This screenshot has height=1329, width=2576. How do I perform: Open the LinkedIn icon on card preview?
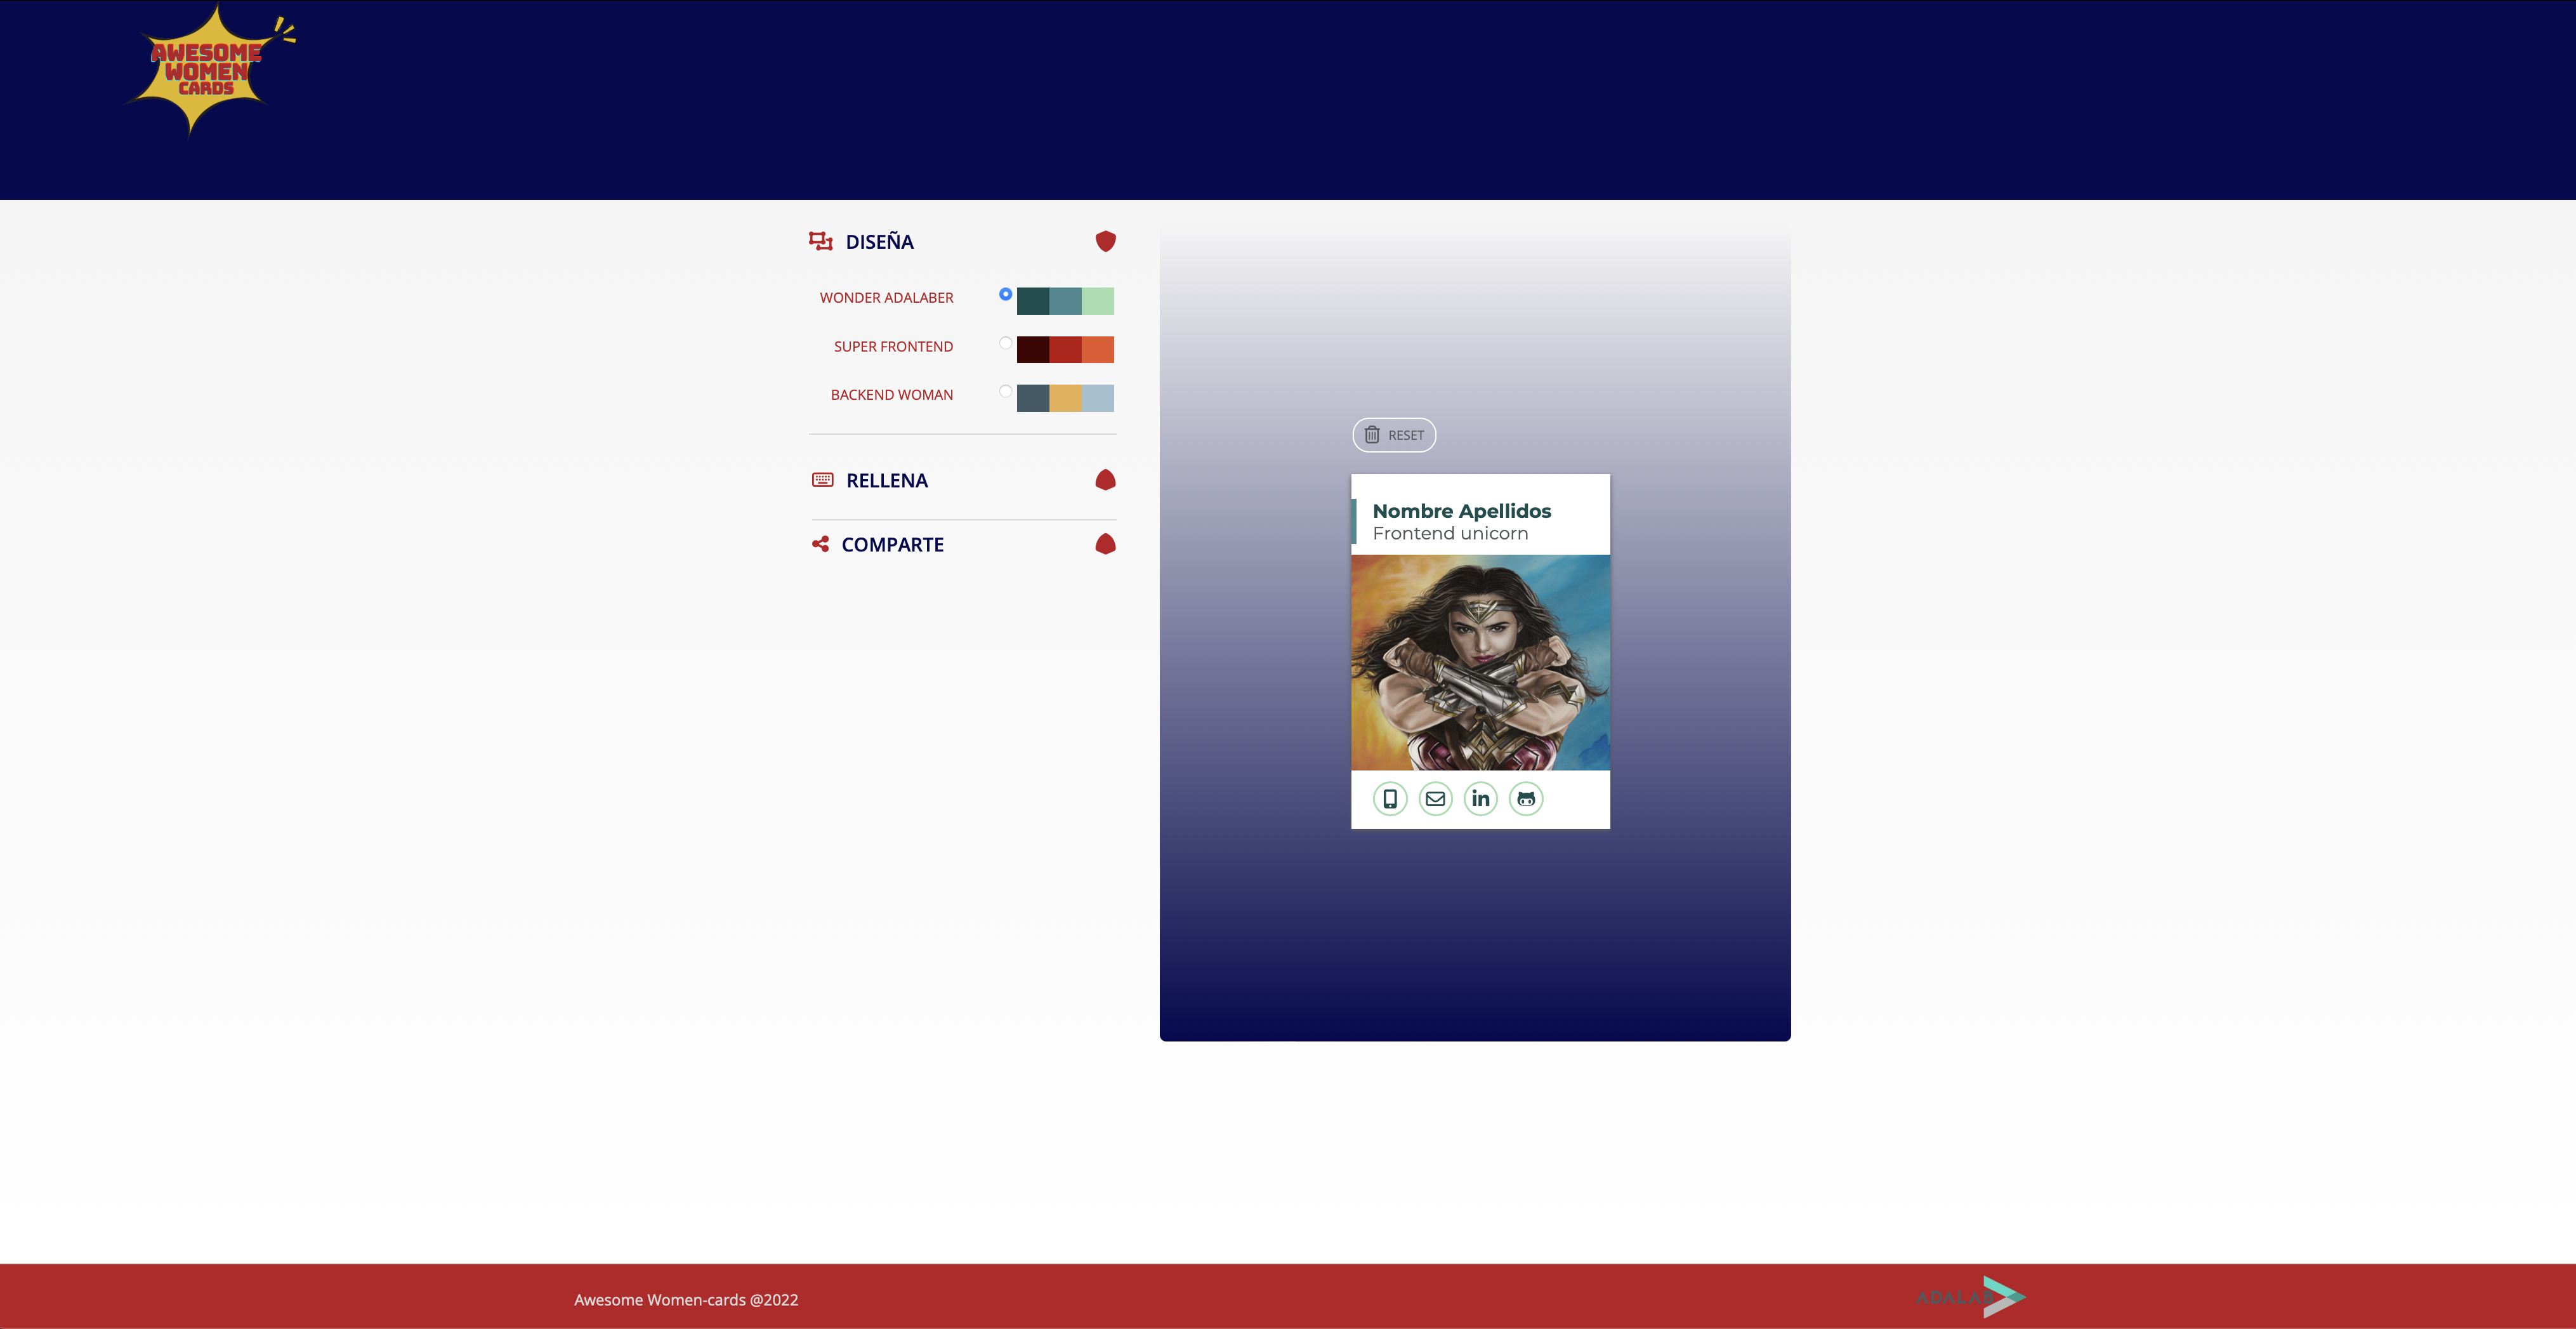click(1480, 798)
